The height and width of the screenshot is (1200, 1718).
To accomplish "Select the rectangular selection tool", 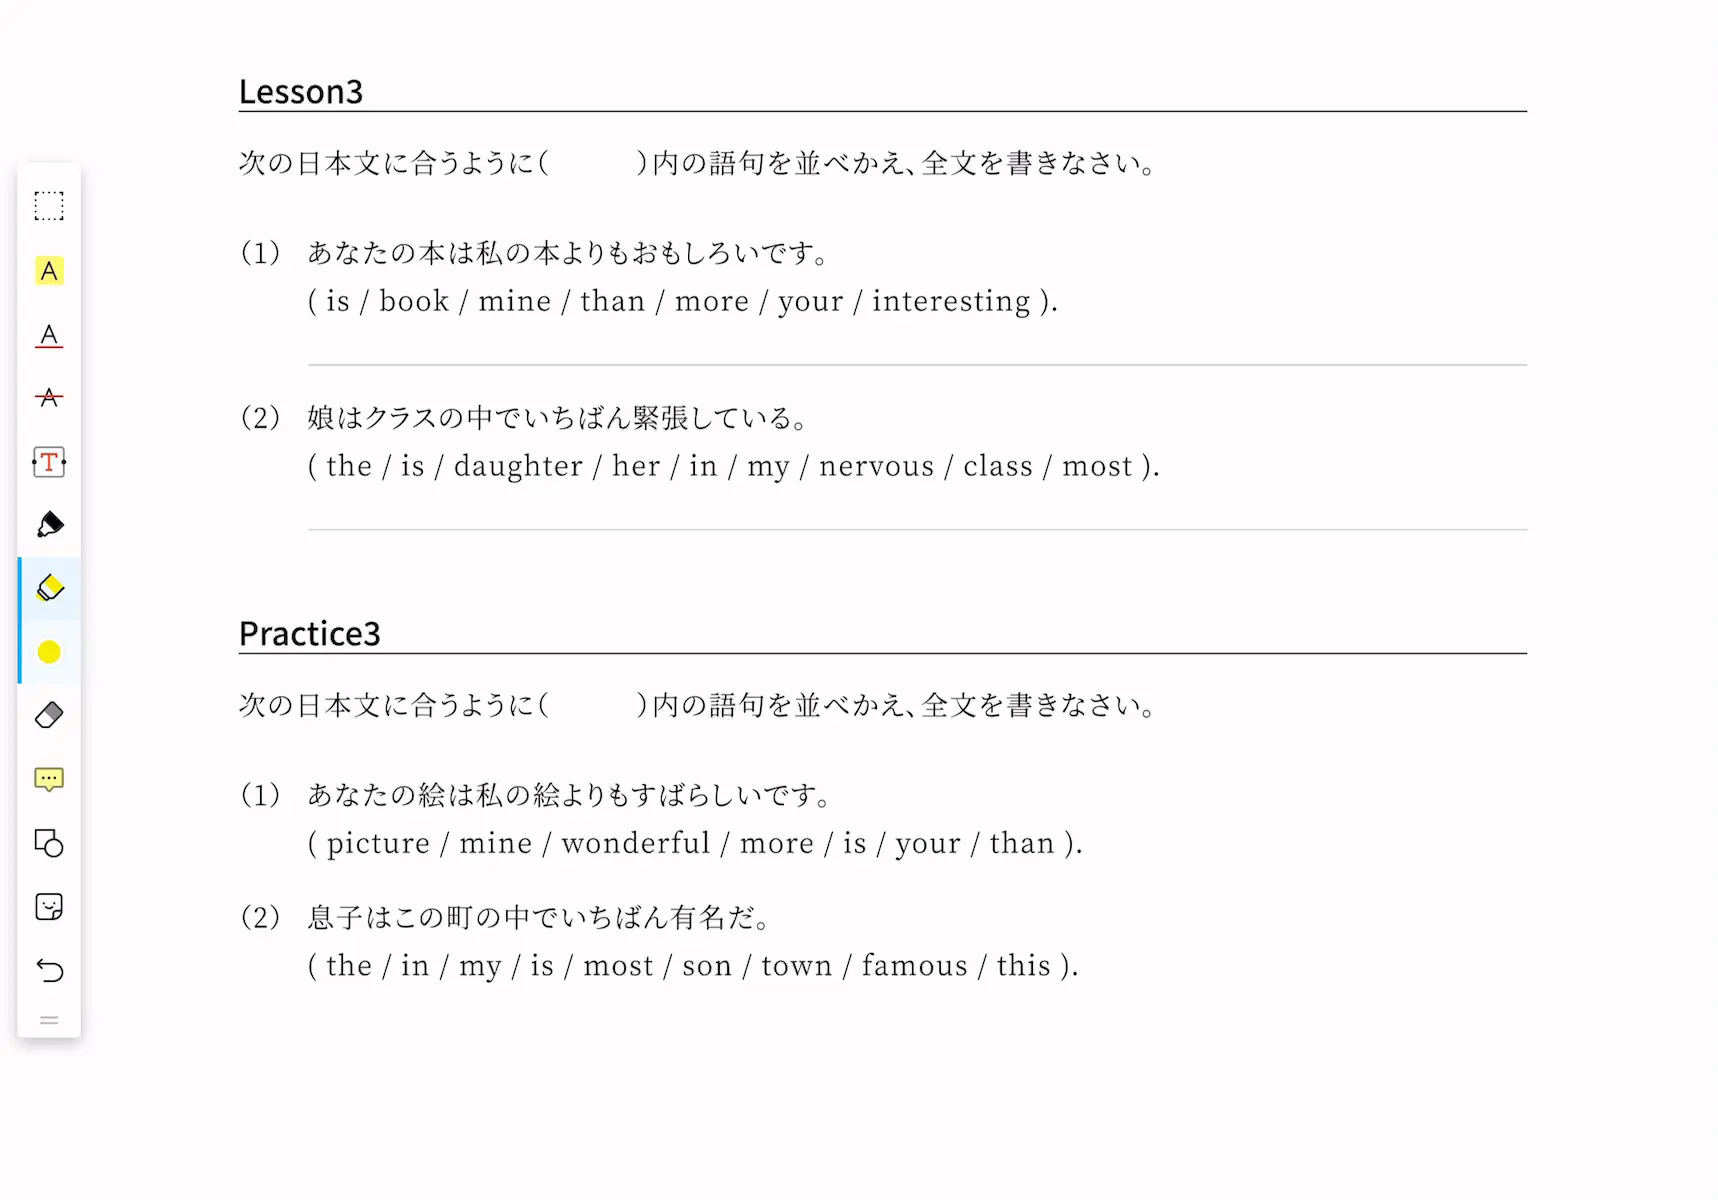I will point(49,206).
